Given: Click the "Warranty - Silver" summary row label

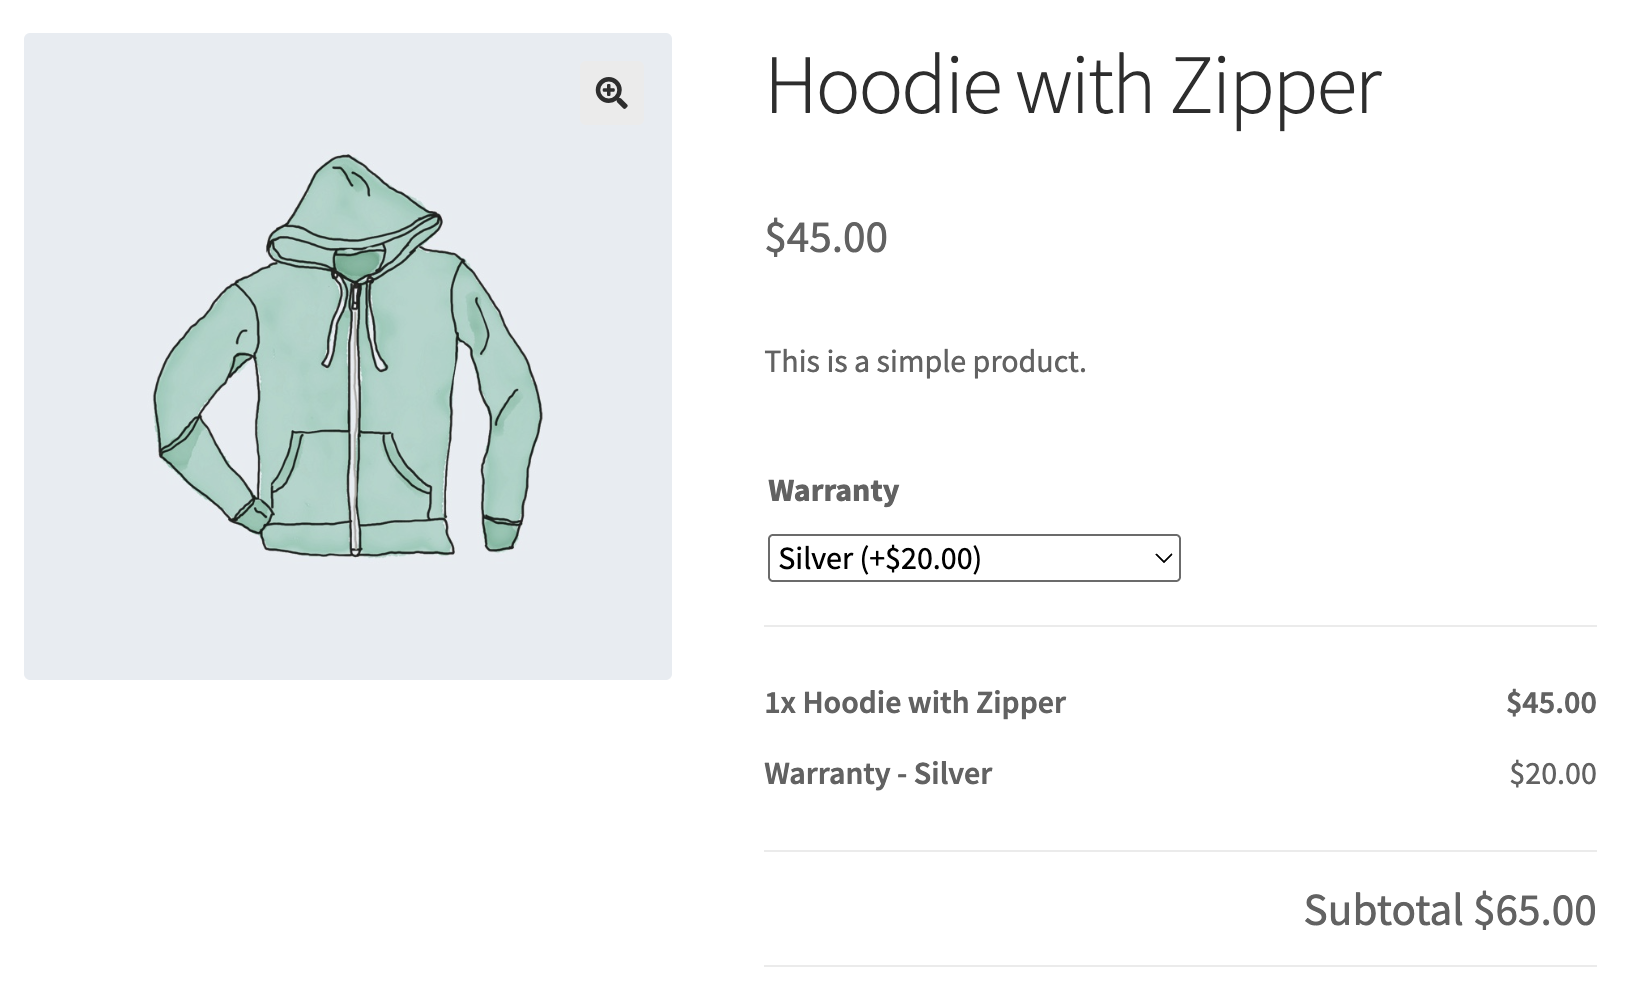Looking at the screenshot, I should 878,773.
